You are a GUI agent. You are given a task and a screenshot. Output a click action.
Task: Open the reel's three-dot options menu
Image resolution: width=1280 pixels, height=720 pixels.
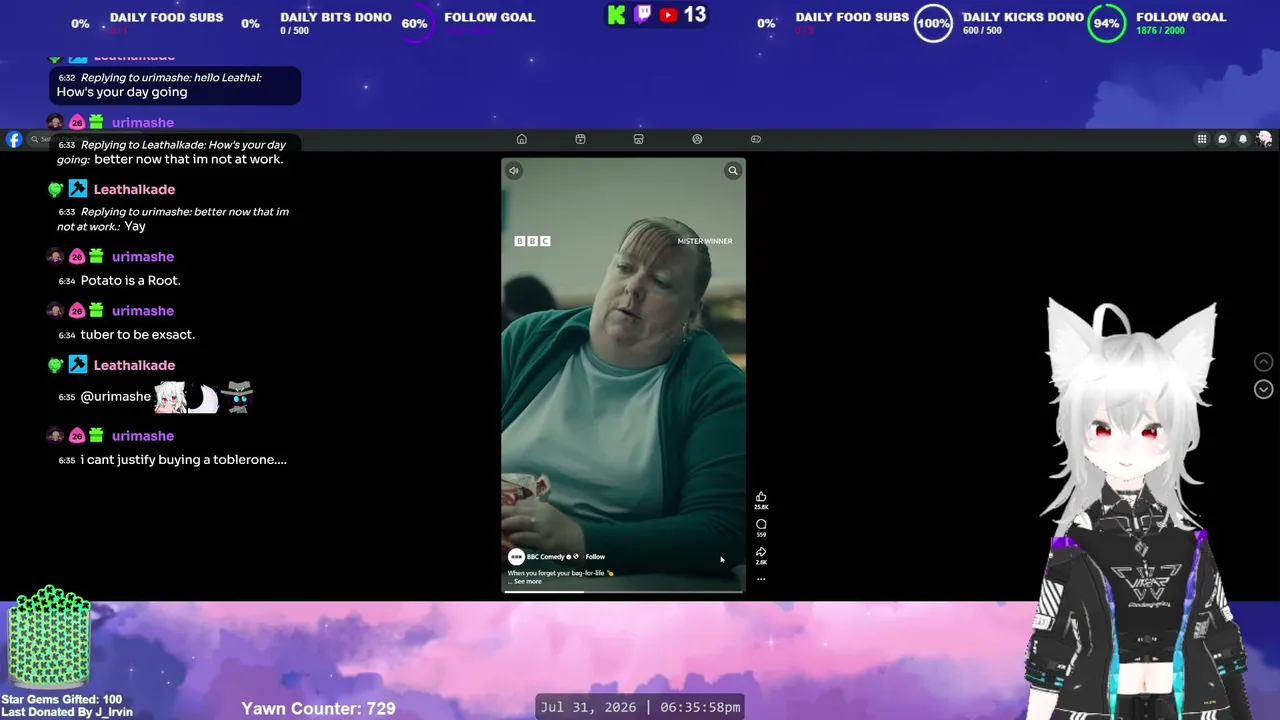761,579
